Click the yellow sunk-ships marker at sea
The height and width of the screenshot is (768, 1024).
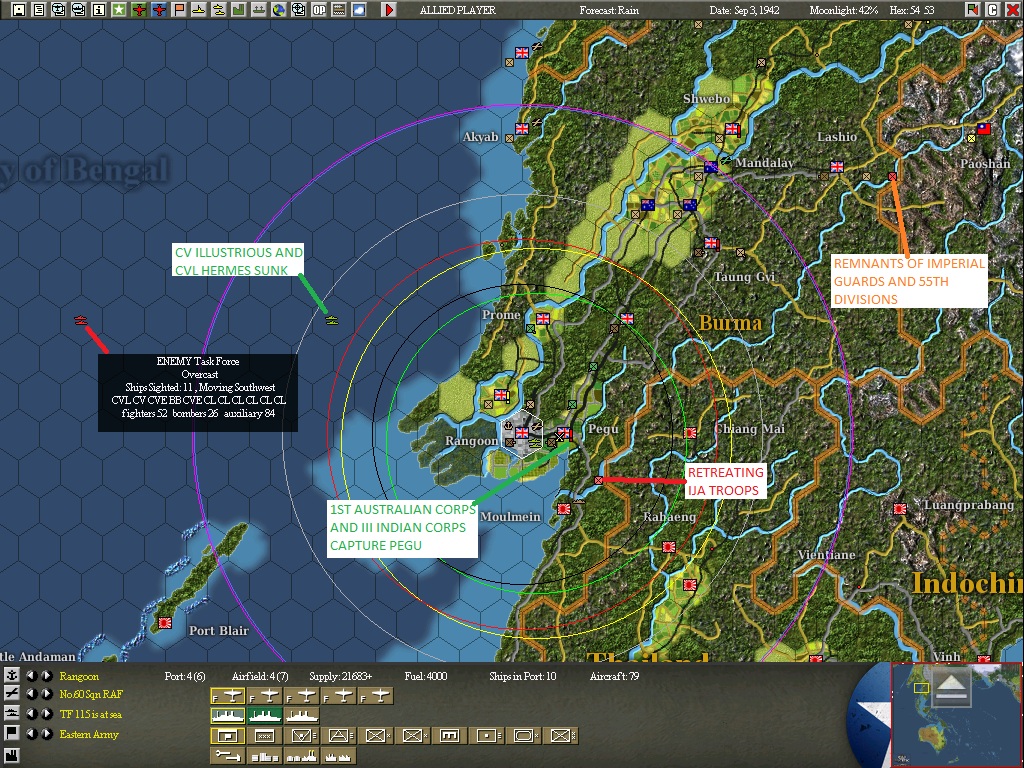pos(332,320)
